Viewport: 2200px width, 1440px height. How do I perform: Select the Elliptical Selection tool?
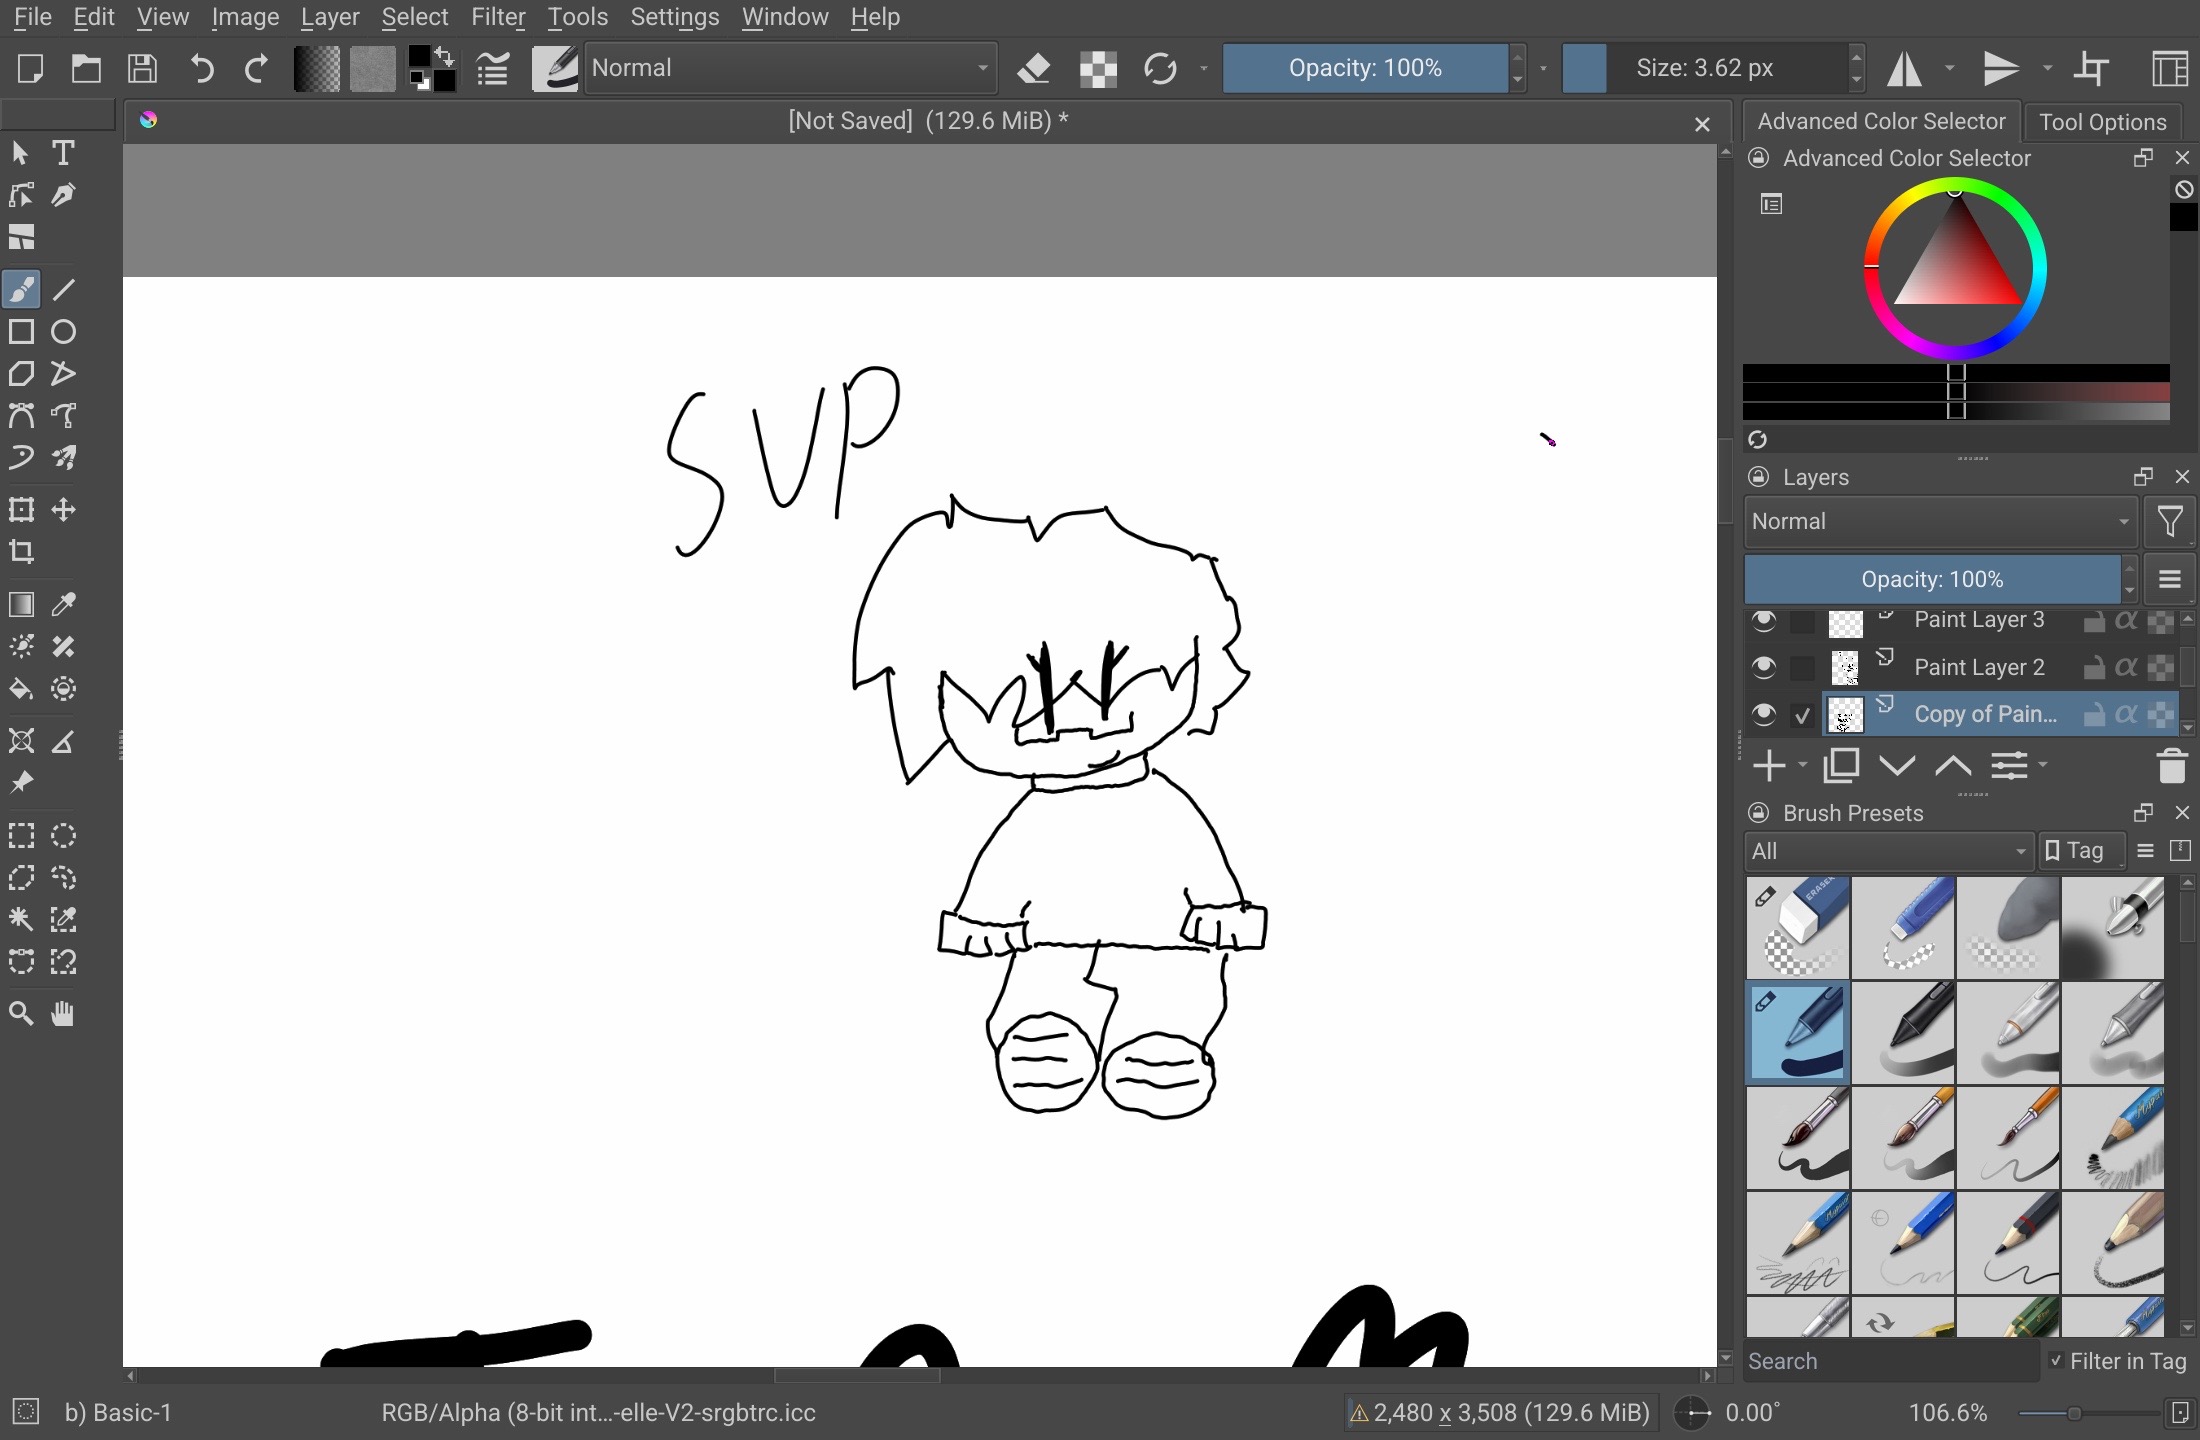63,836
